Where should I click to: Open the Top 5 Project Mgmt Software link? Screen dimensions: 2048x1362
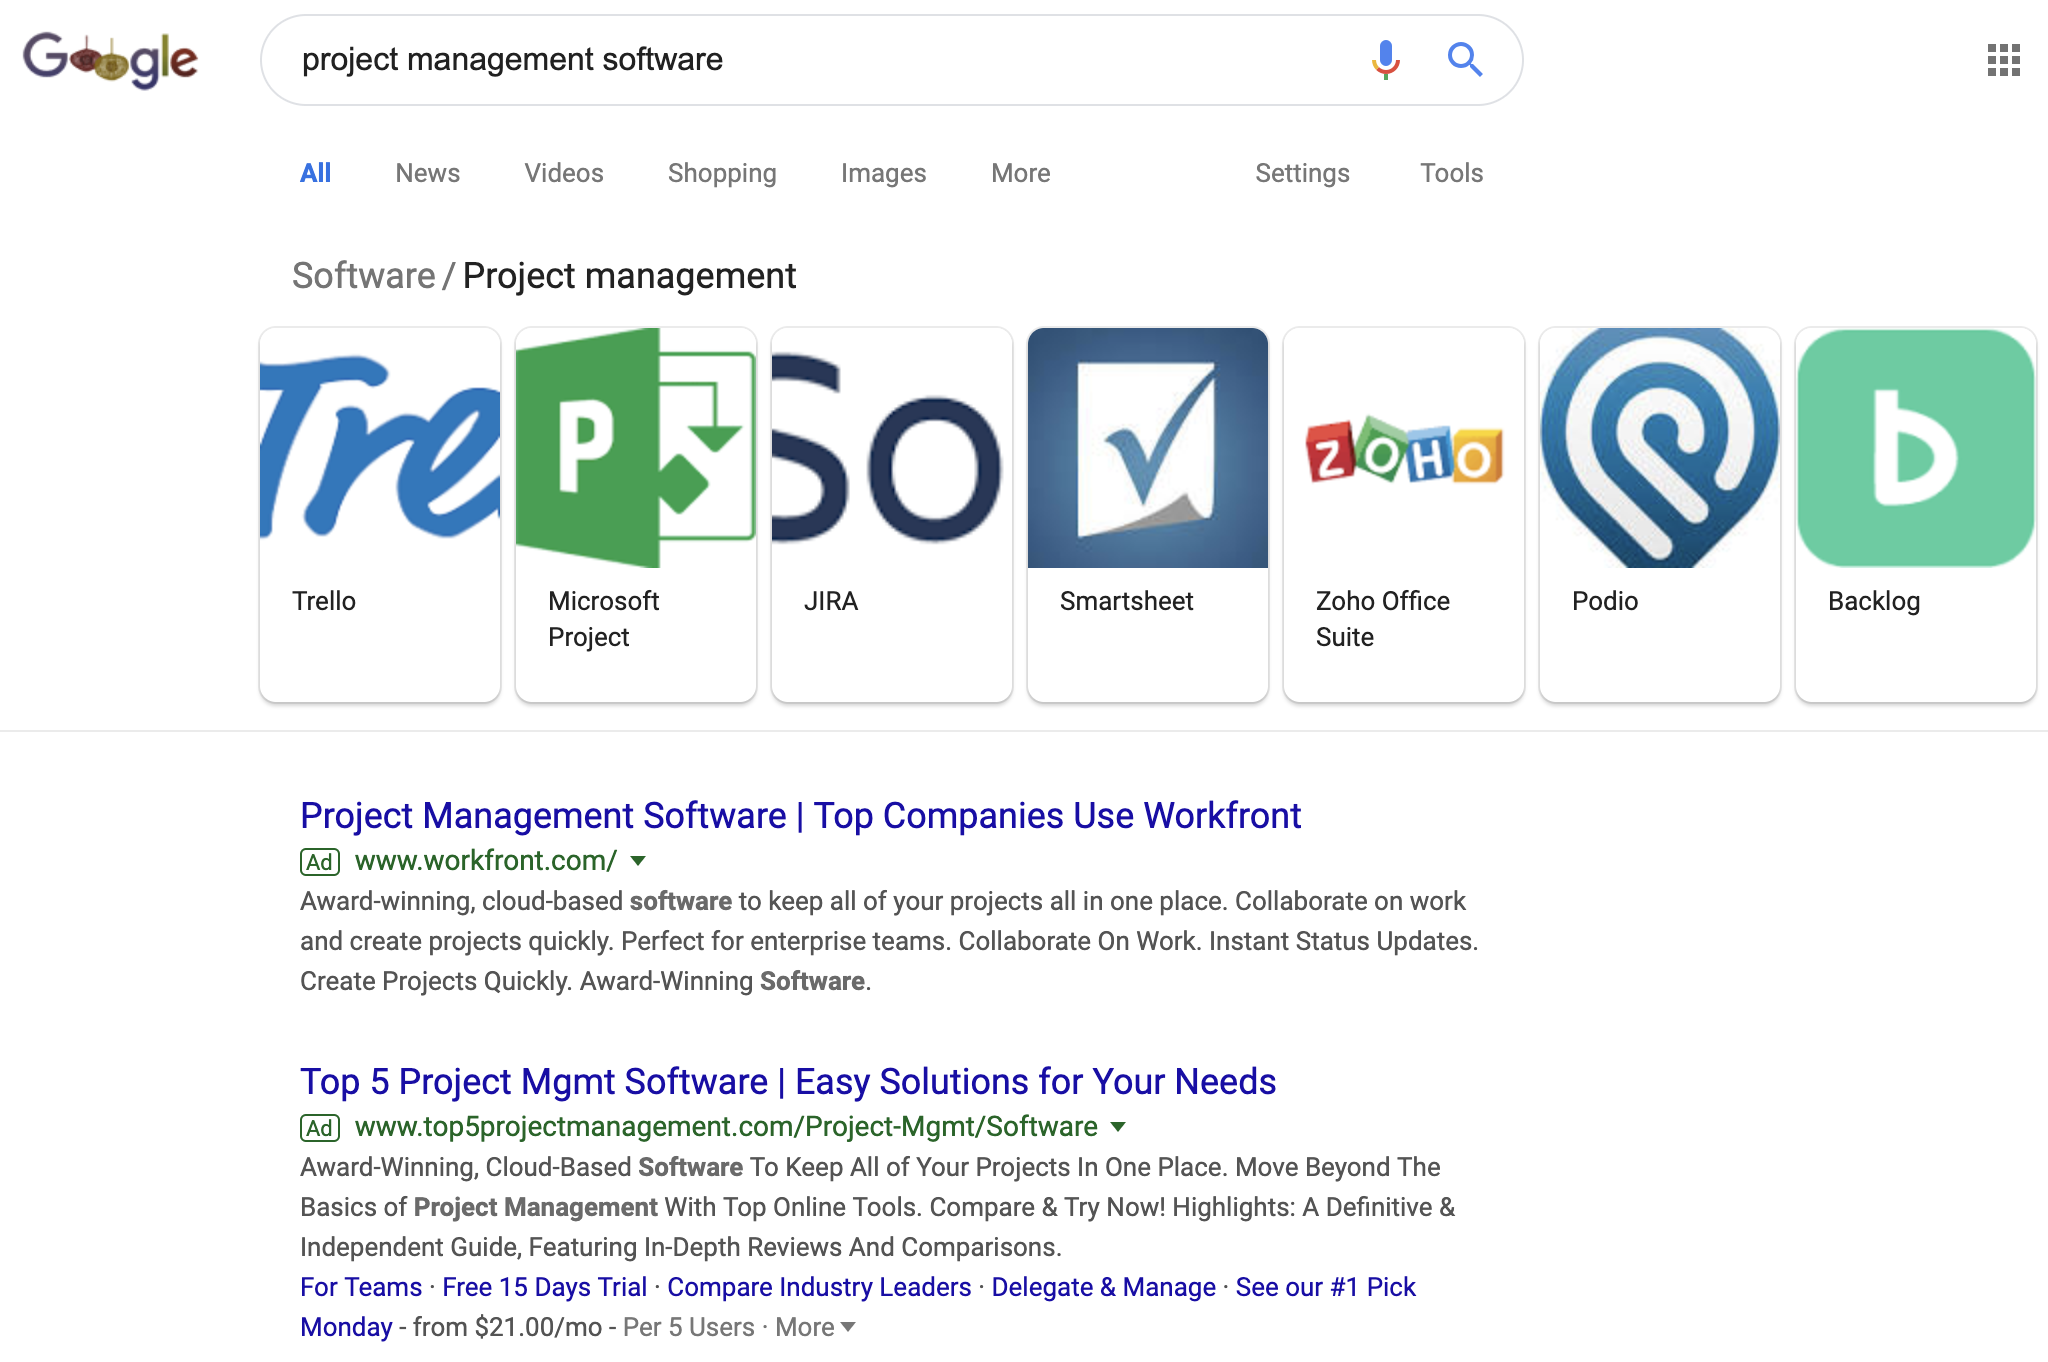[x=788, y=1082]
